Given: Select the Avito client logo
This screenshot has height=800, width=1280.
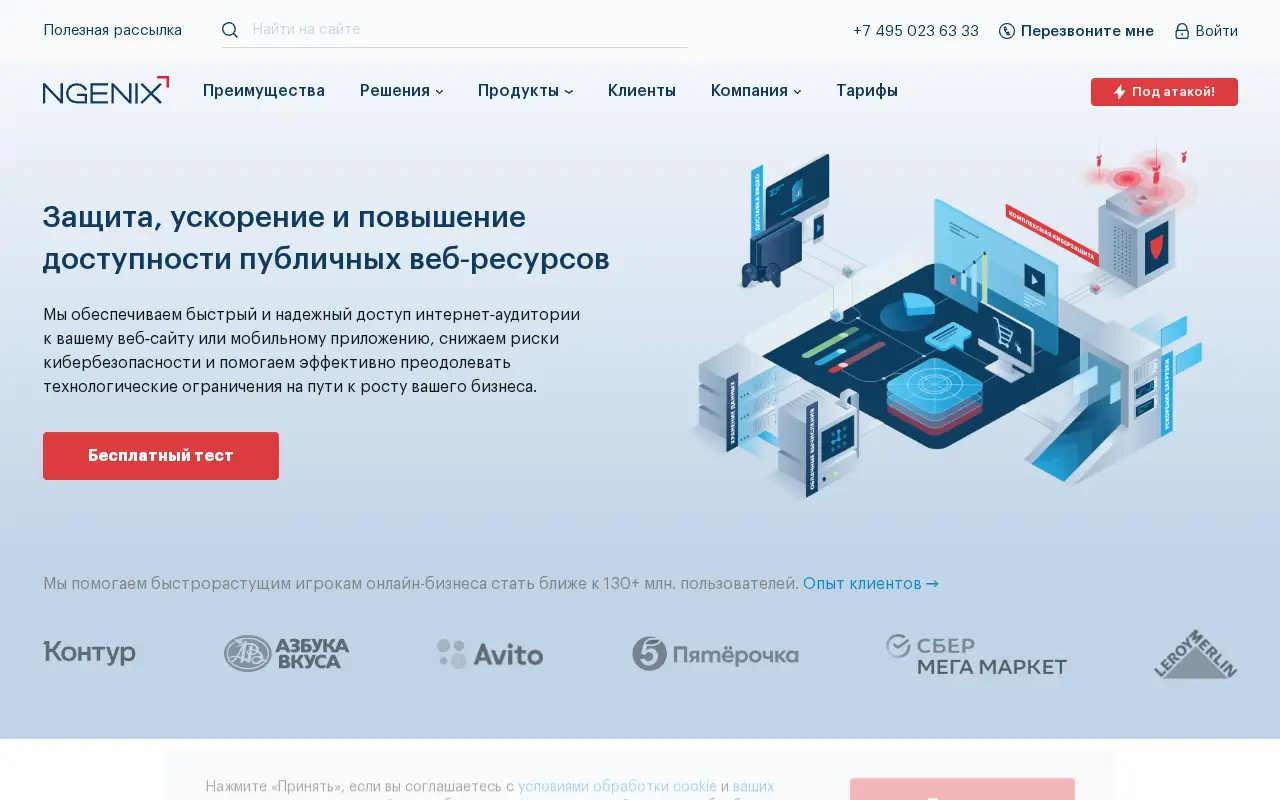Looking at the screenshot, I should (490, 655).
